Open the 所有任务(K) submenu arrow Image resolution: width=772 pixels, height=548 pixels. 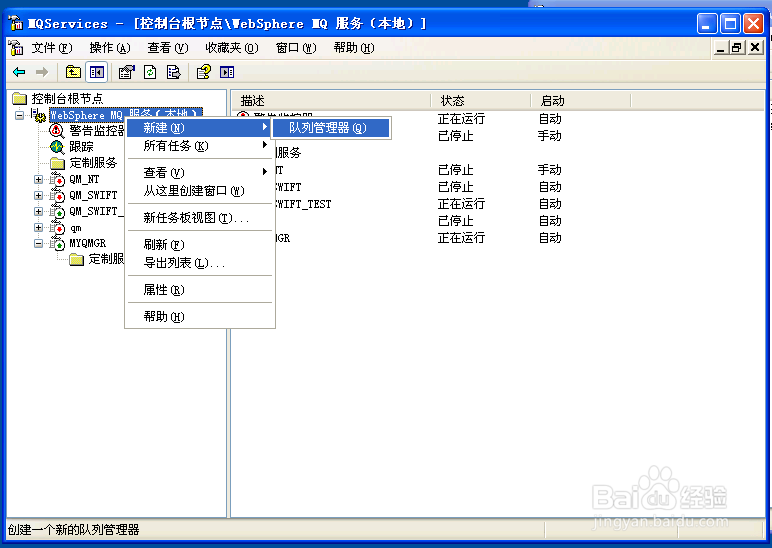point(265,145)
